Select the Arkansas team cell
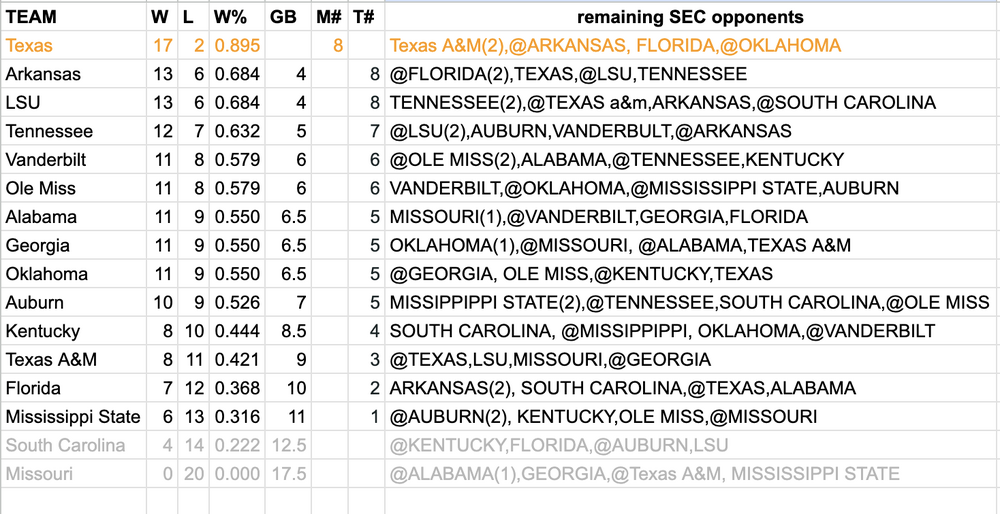 click(x=43, y=74)
